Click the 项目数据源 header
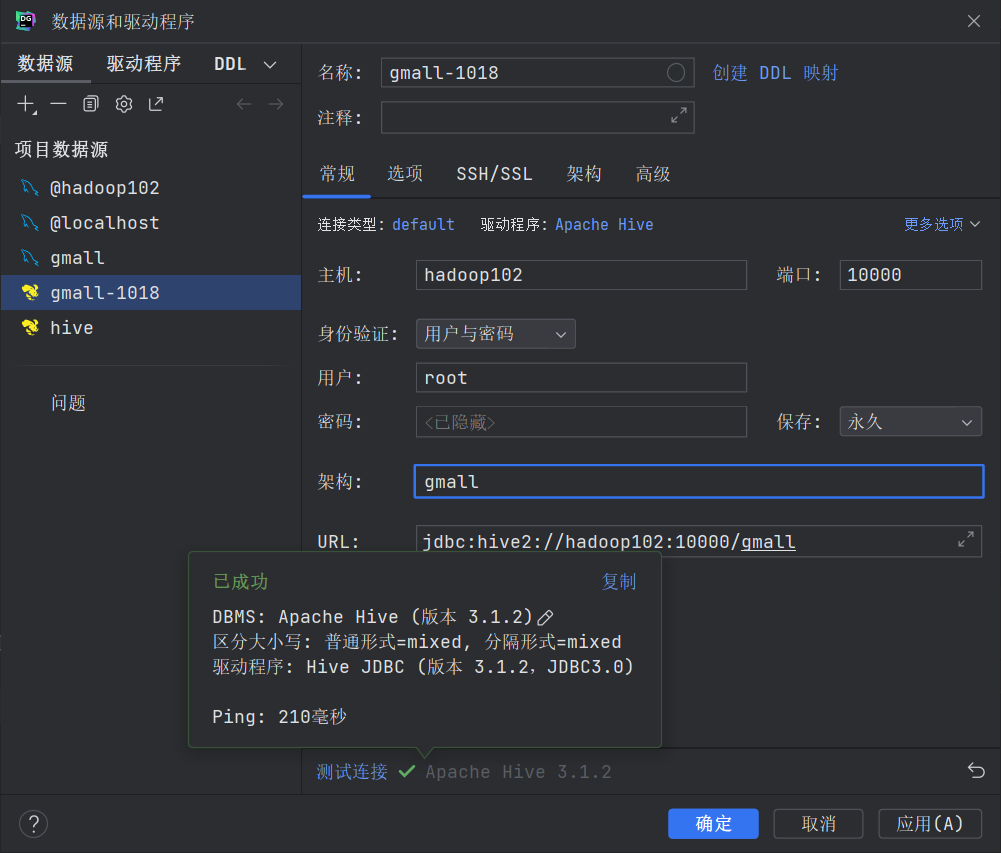The image size is (1001, 853). point(61,149)
